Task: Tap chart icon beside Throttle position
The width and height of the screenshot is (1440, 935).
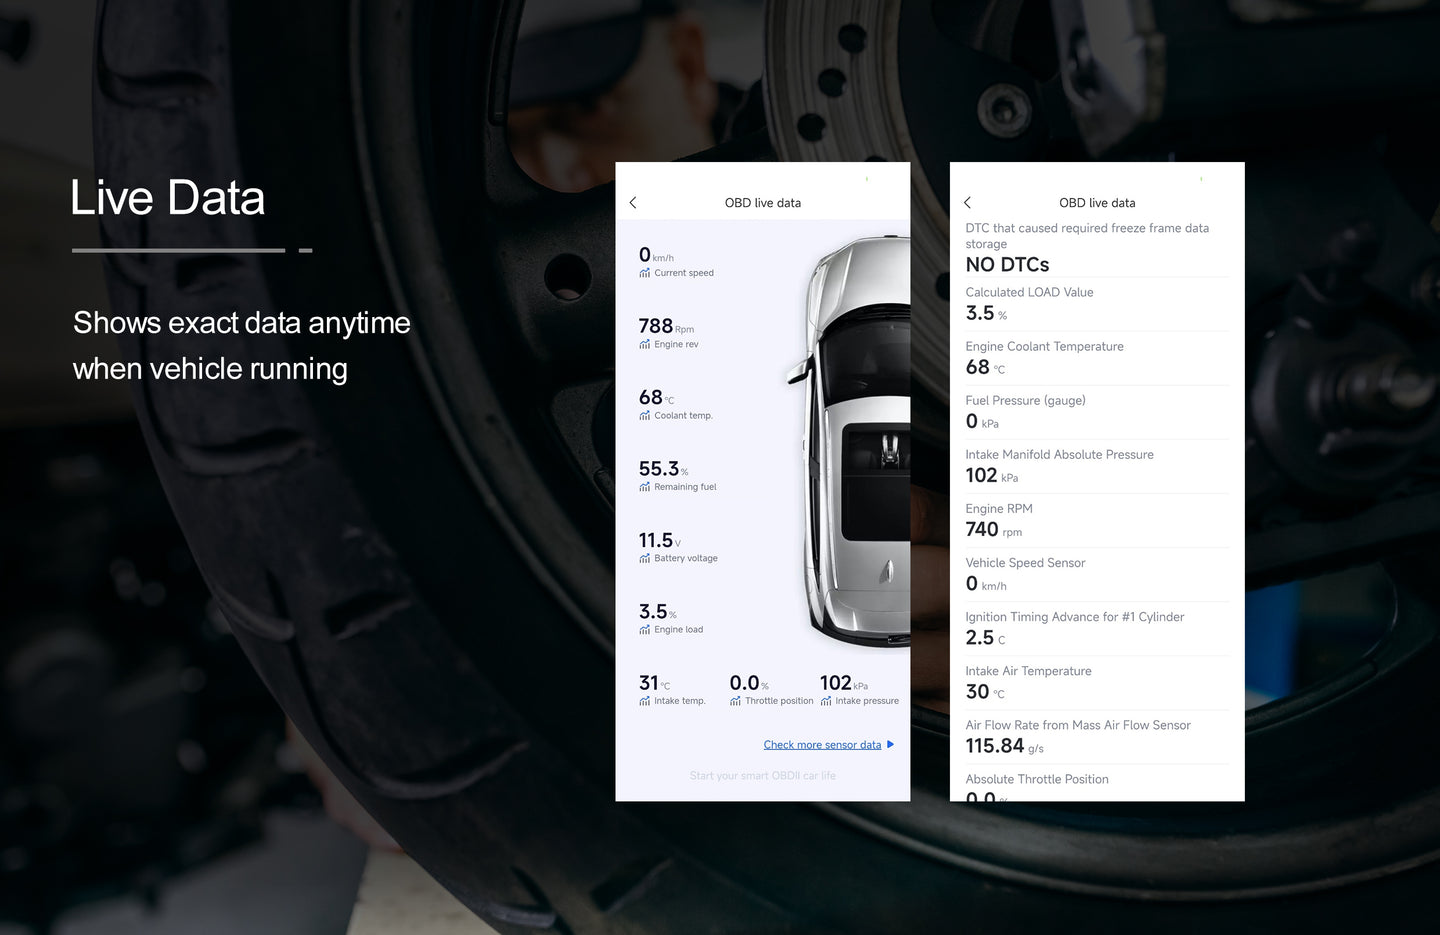Action: (x=736, y=701)
